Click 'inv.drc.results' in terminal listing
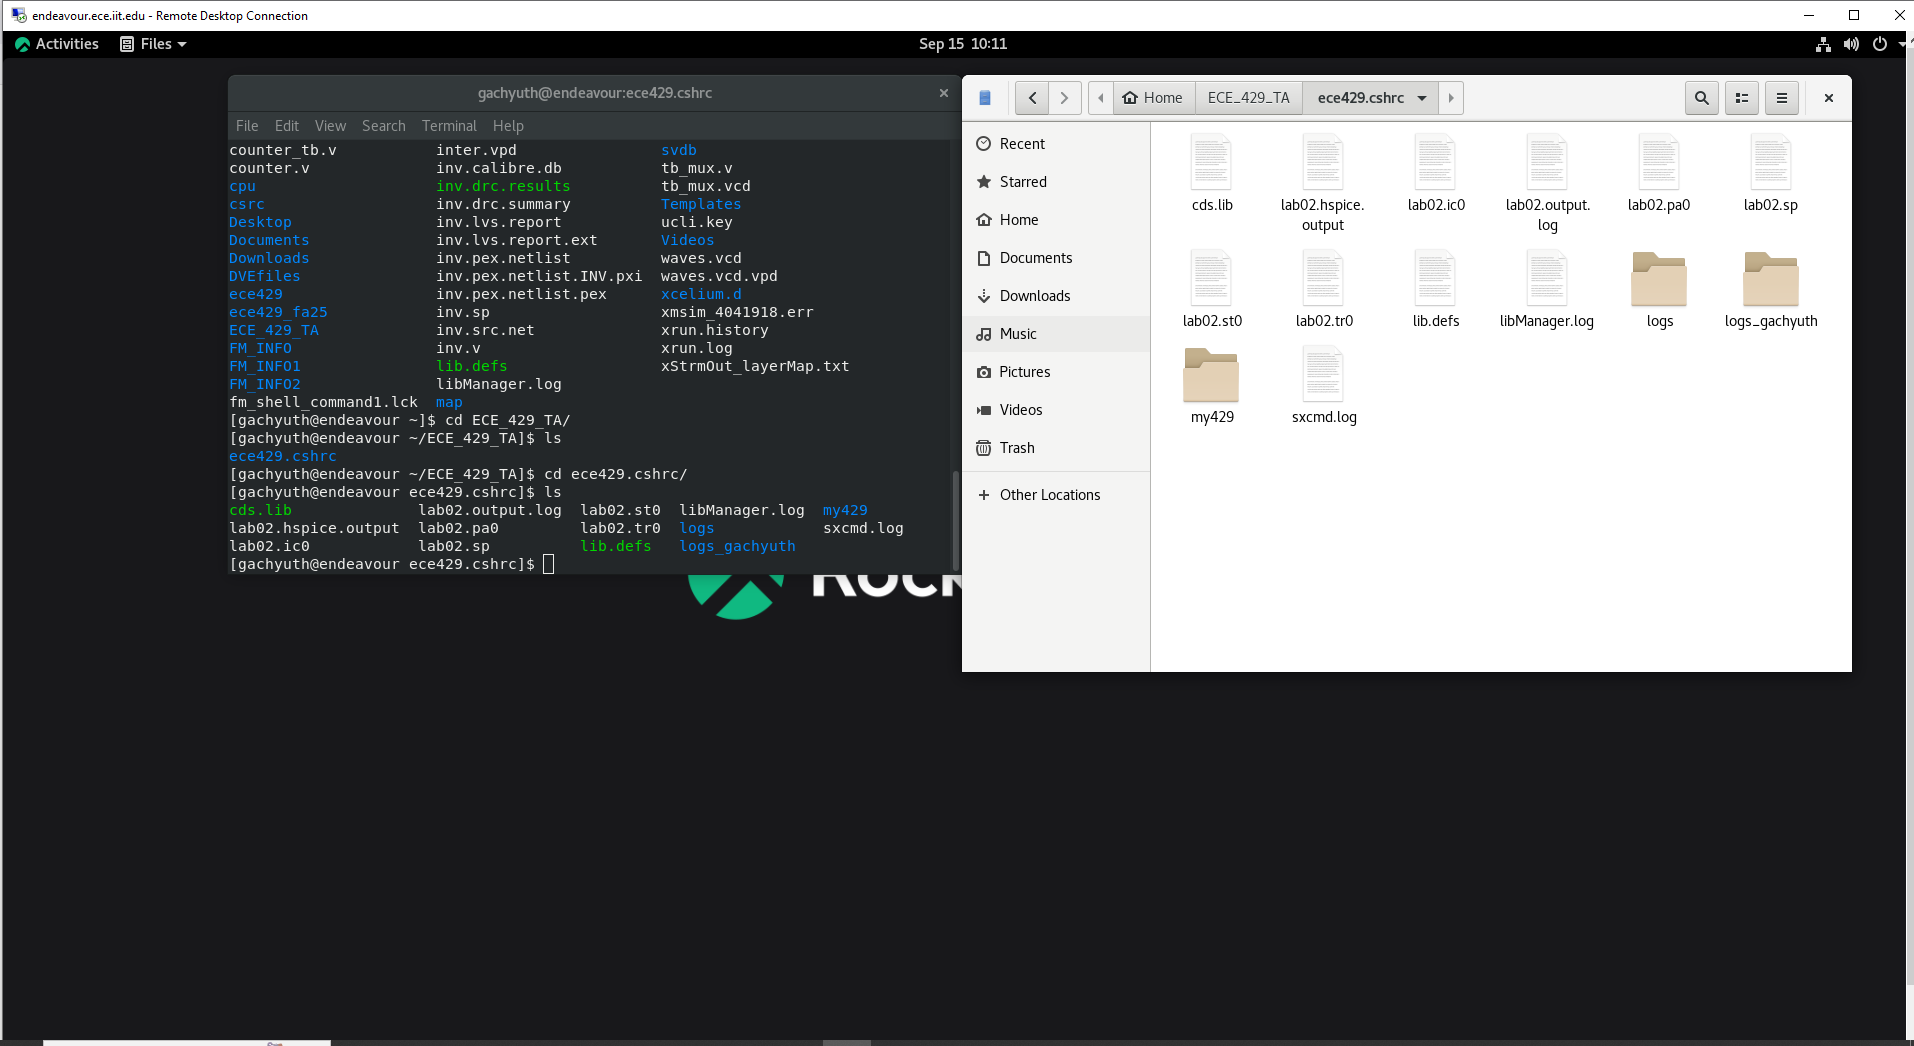The height and width of the screenshot is (1046, 1914). 503,186
